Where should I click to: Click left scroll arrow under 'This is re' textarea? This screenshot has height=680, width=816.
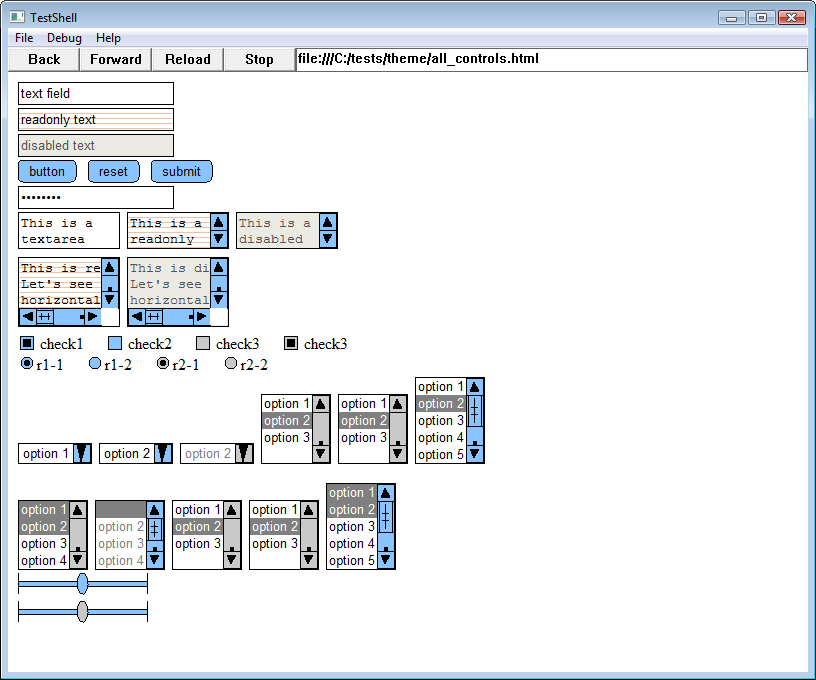point(26,317)
